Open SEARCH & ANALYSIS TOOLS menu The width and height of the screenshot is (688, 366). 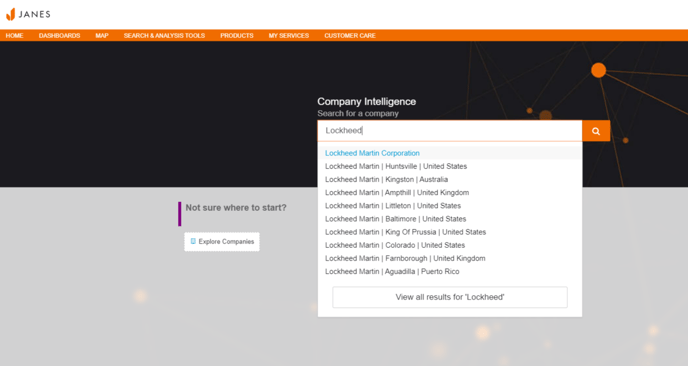point(164,36)
